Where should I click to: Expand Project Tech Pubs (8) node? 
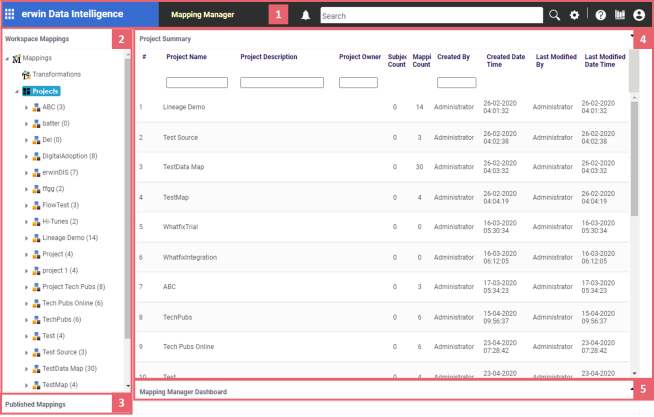pos(26,287)
